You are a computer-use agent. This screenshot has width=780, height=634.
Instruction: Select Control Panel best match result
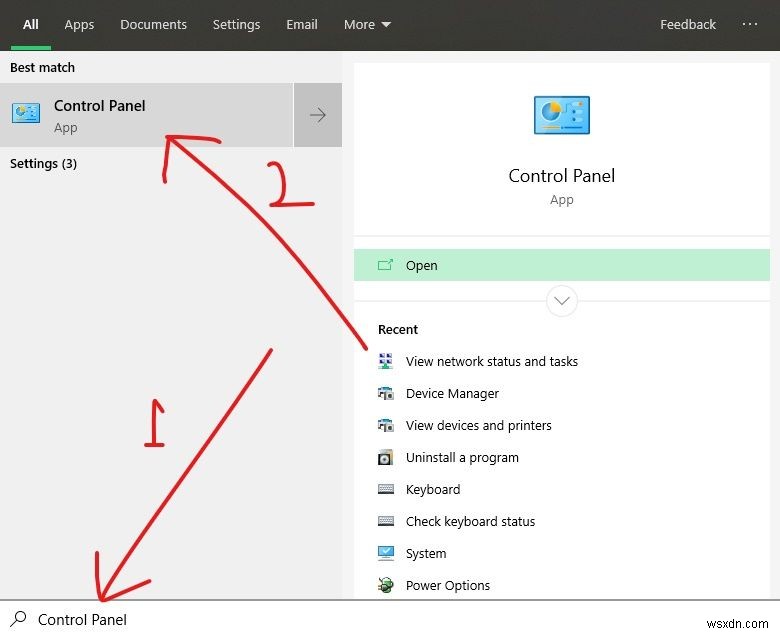click(146, 115)
